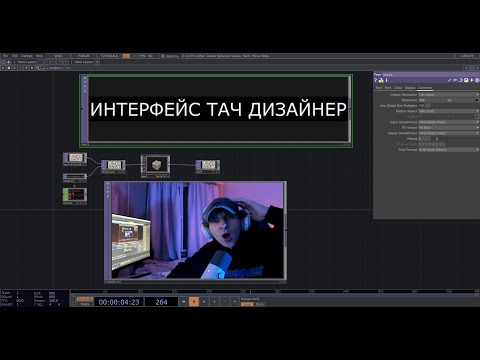Click the pencil comment icon in the parameter header
The width and height of the screenshot is (480, 360).
[x=449, y=80]
